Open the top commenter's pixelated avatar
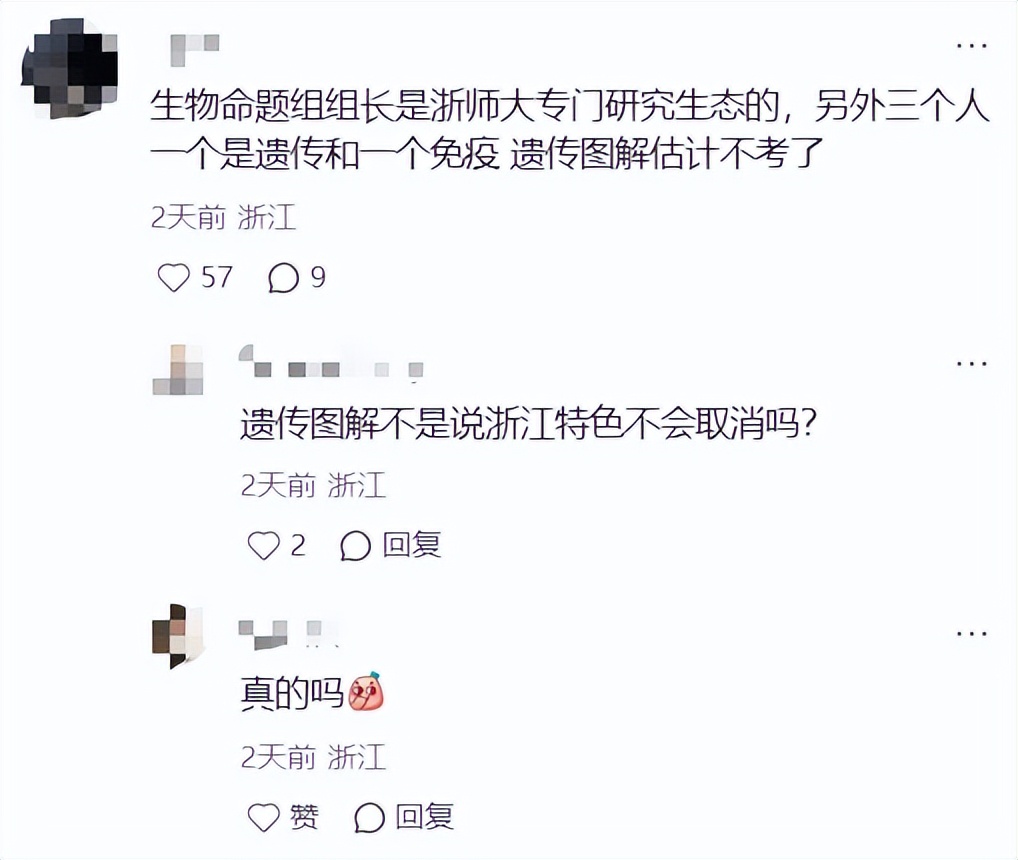 point(70,68)
